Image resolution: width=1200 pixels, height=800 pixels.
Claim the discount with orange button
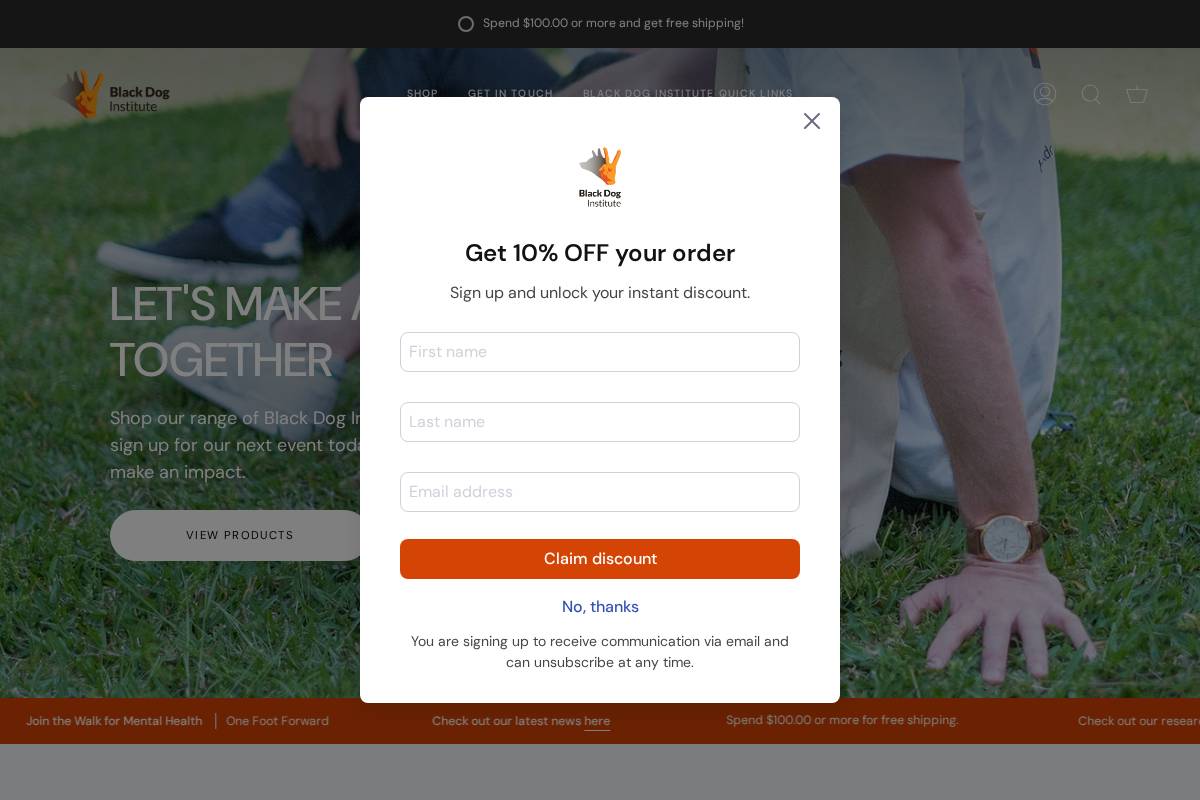click(x=600, y=559)
